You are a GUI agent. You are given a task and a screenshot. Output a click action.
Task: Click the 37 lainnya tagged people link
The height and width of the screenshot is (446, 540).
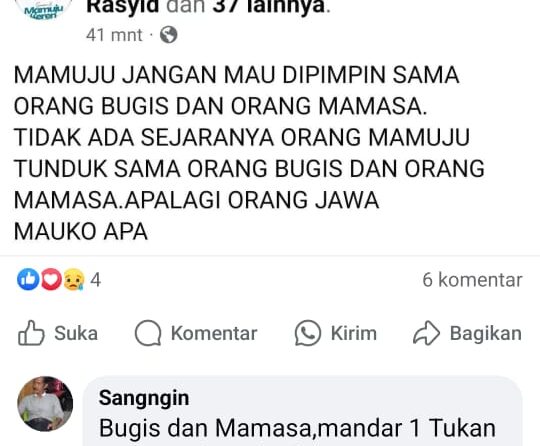pyautogui.click(x=269, y=7)
